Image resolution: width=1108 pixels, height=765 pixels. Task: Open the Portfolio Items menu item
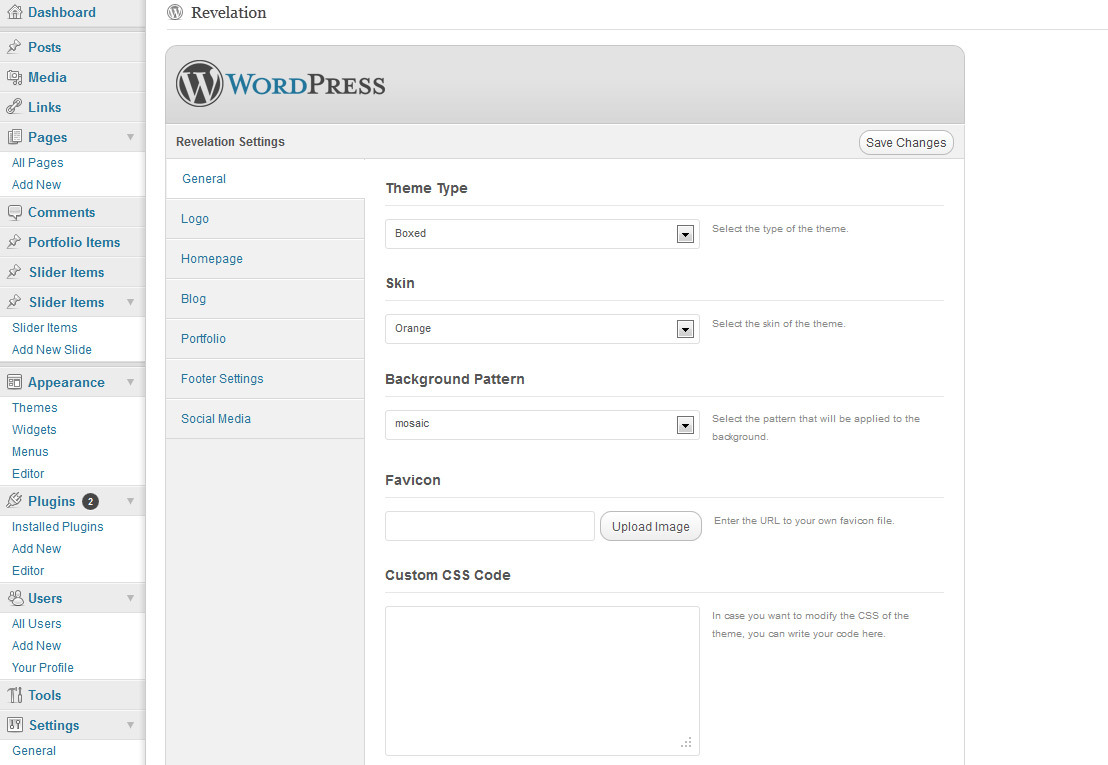click(x=72, y=242)
